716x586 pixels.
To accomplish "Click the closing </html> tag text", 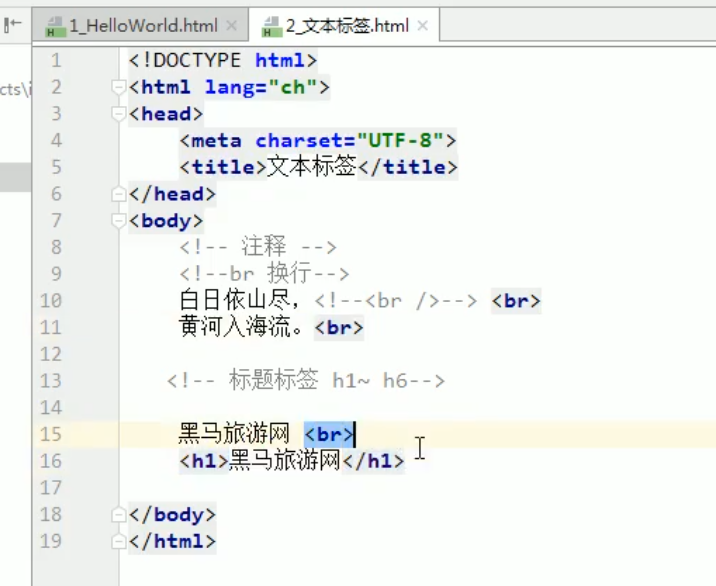I will click(172, 542).
